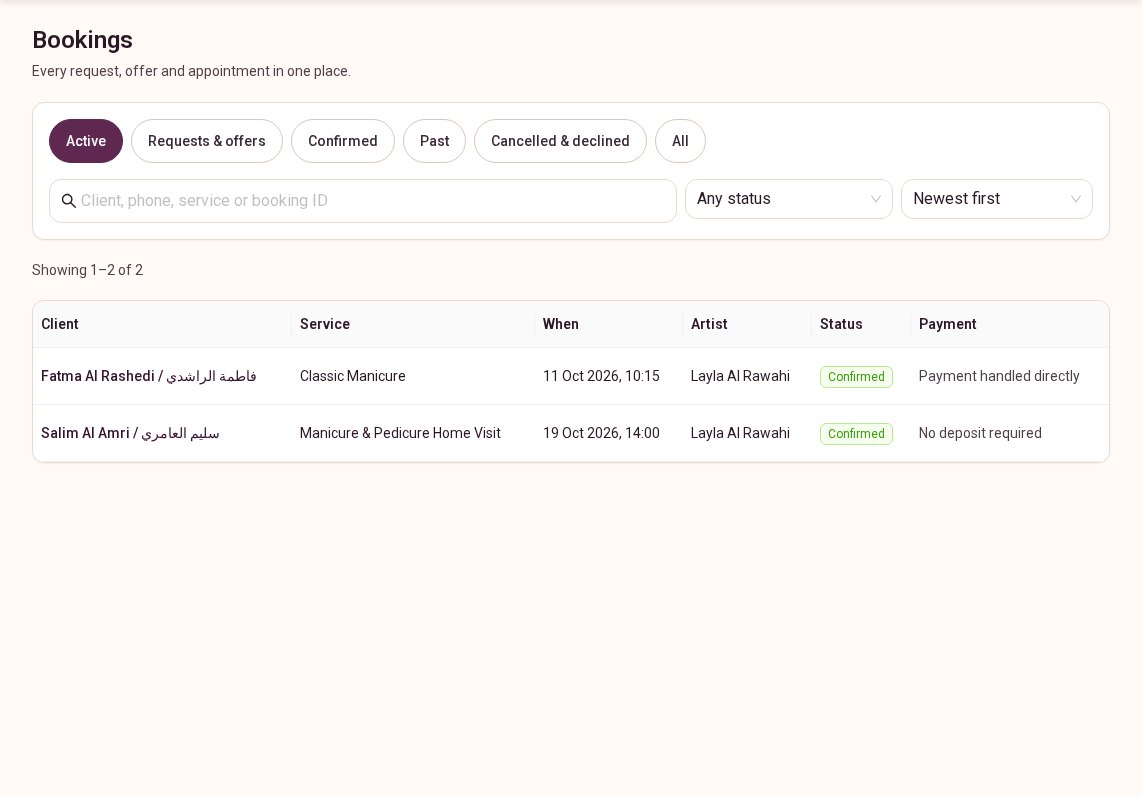This screenshot has height=796, width=1142.
Task: Open the Confirmed bookings tab
Action: coord(343,141)
